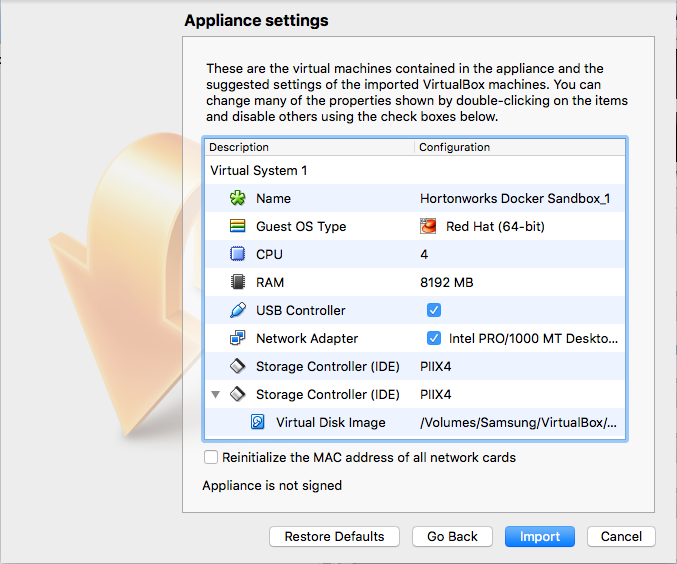Enable Reinitialize the MAC address checkbox

[x=211, y=458]
